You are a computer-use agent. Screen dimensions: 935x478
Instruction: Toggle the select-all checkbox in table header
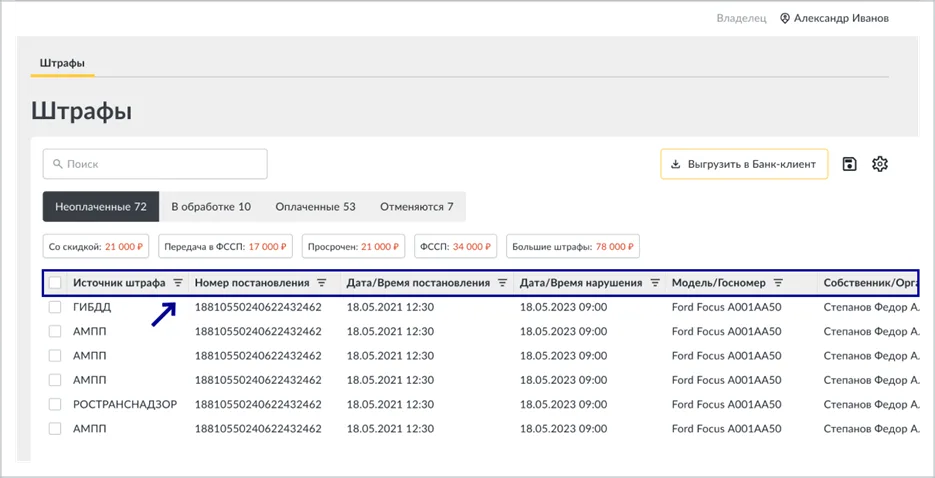coord(55,283)
